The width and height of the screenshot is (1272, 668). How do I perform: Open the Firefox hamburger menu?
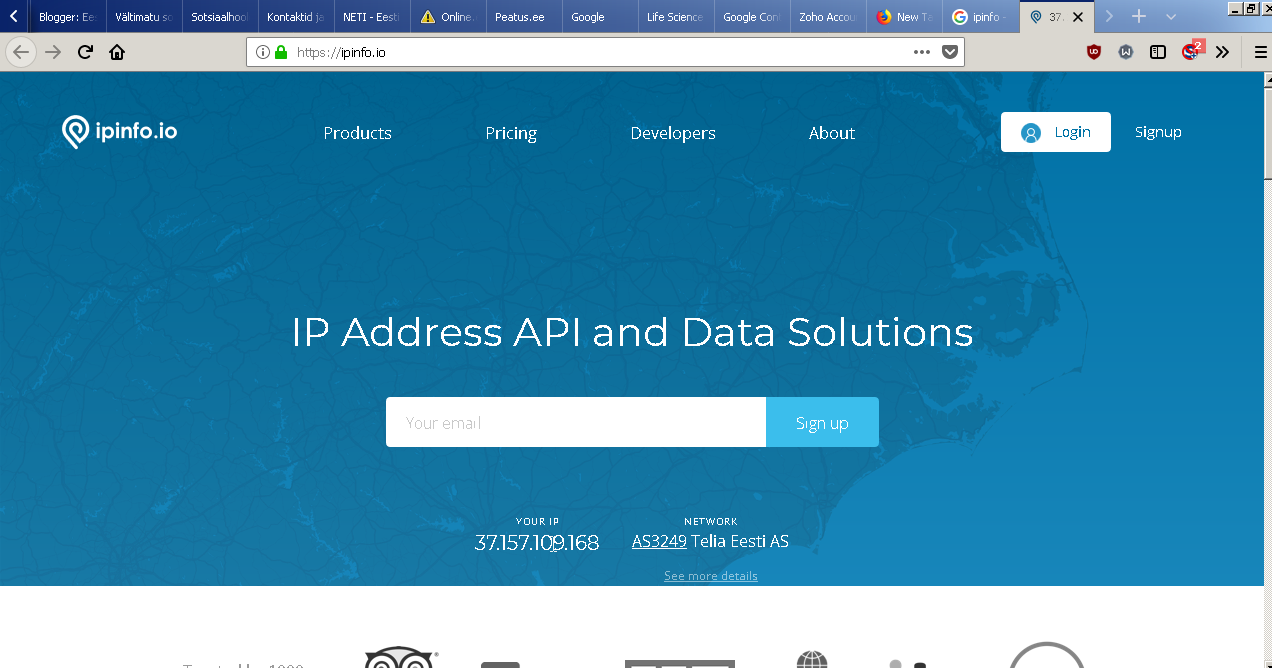1260,52
